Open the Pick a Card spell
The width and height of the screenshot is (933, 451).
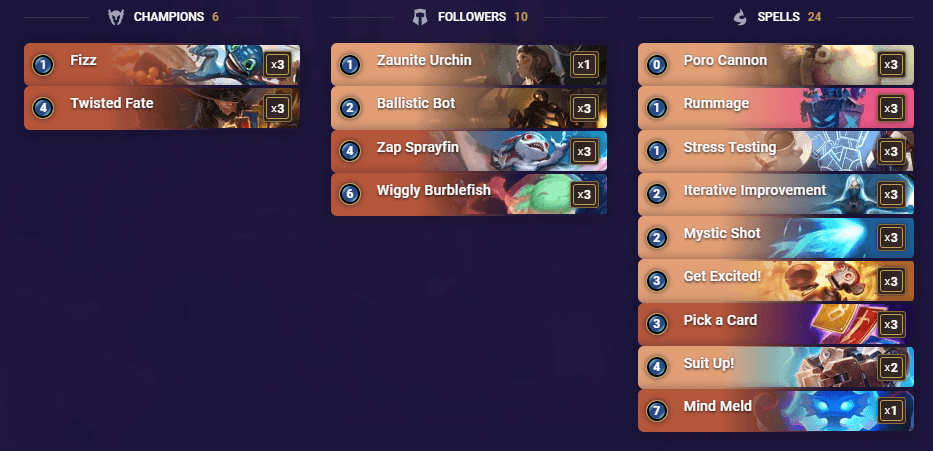click(x=776, y=324)
